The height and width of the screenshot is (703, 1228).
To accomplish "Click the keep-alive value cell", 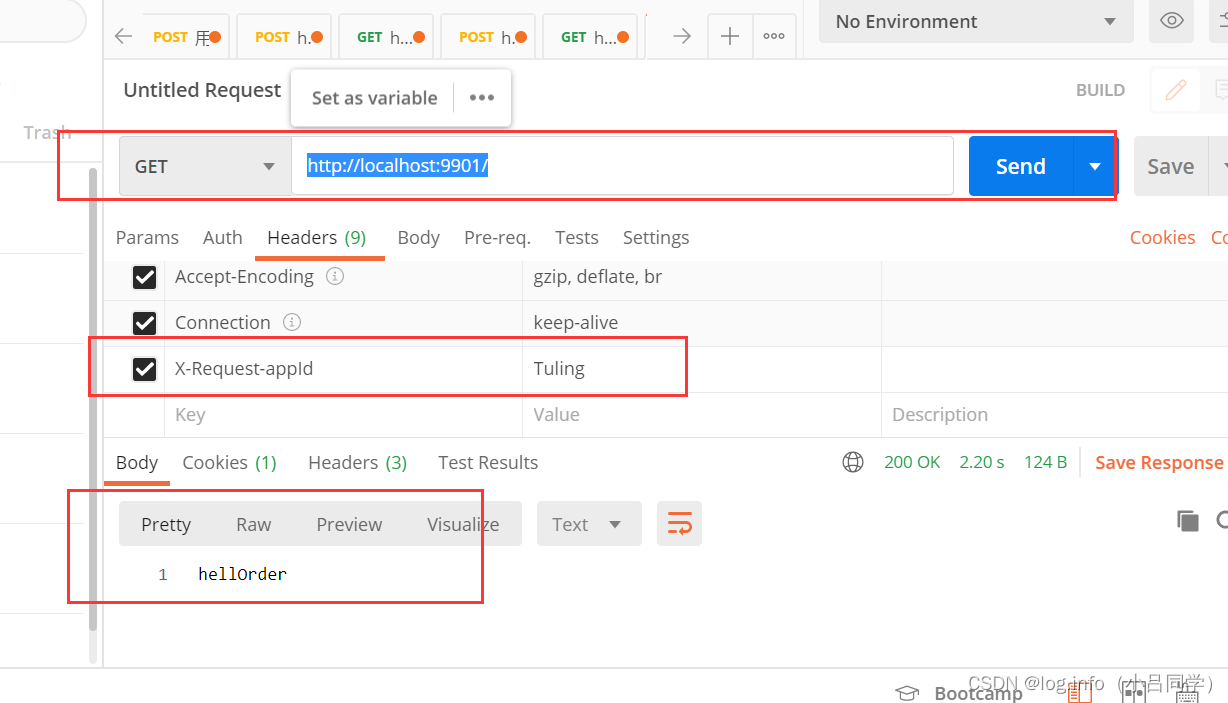I will (x=702, y=323).
